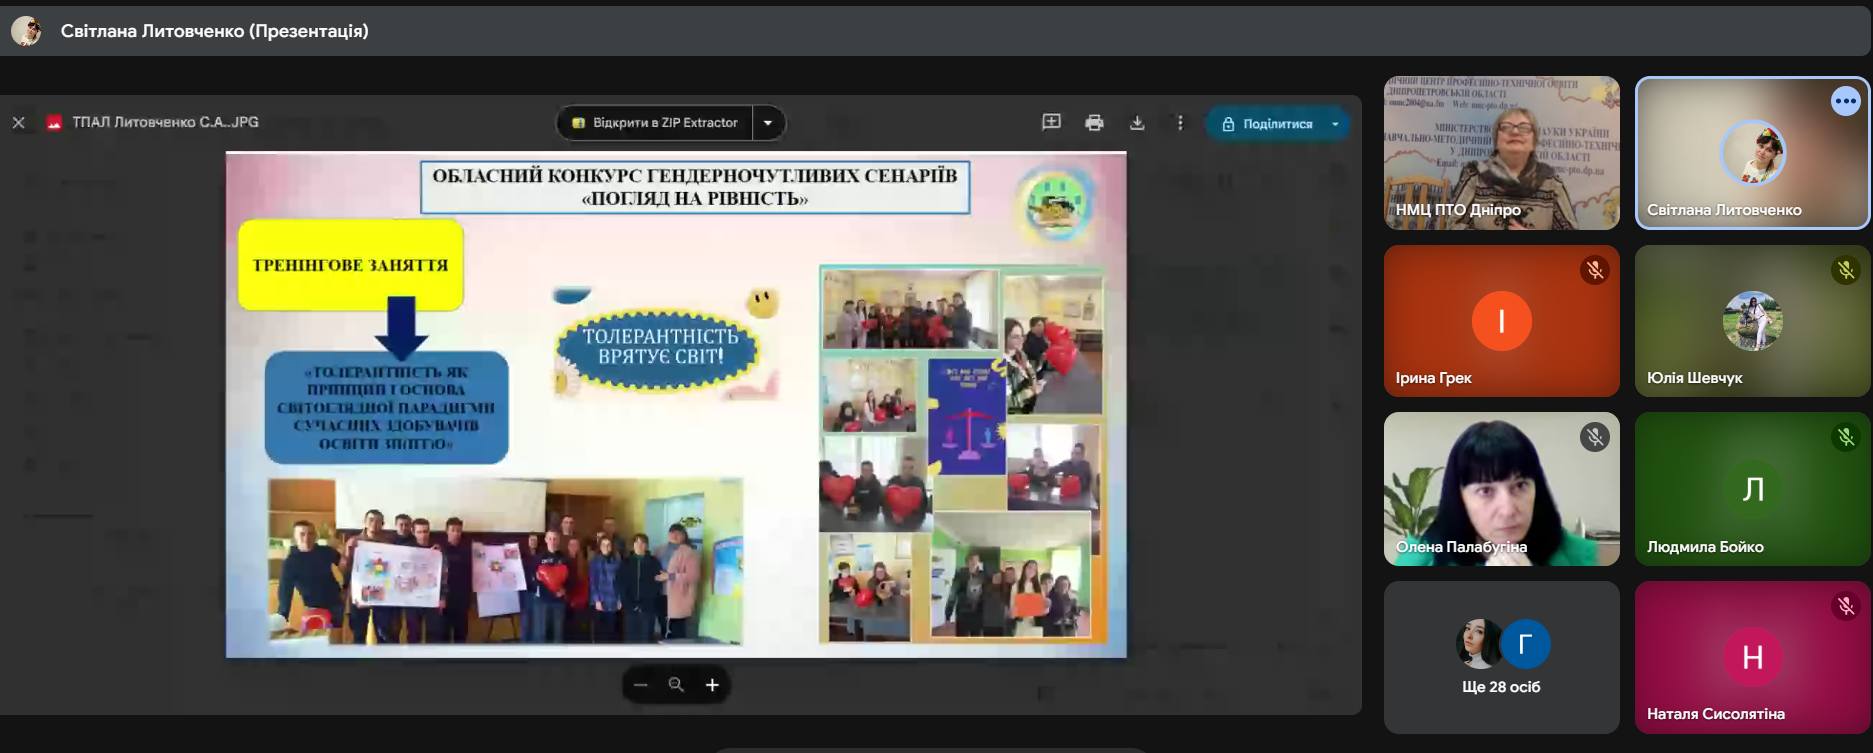Click muted mic icon on Олена Палабугіна tile
This screenshot has height=753, width=1873.
click(1594, 437)
